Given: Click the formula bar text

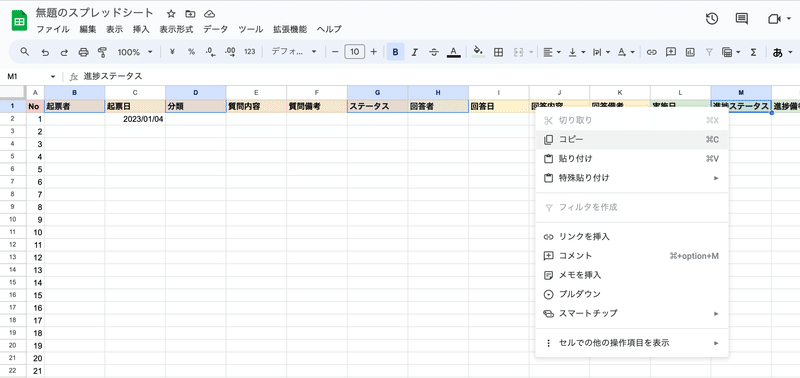Looking at the screenshot, I should pos(113,76).
